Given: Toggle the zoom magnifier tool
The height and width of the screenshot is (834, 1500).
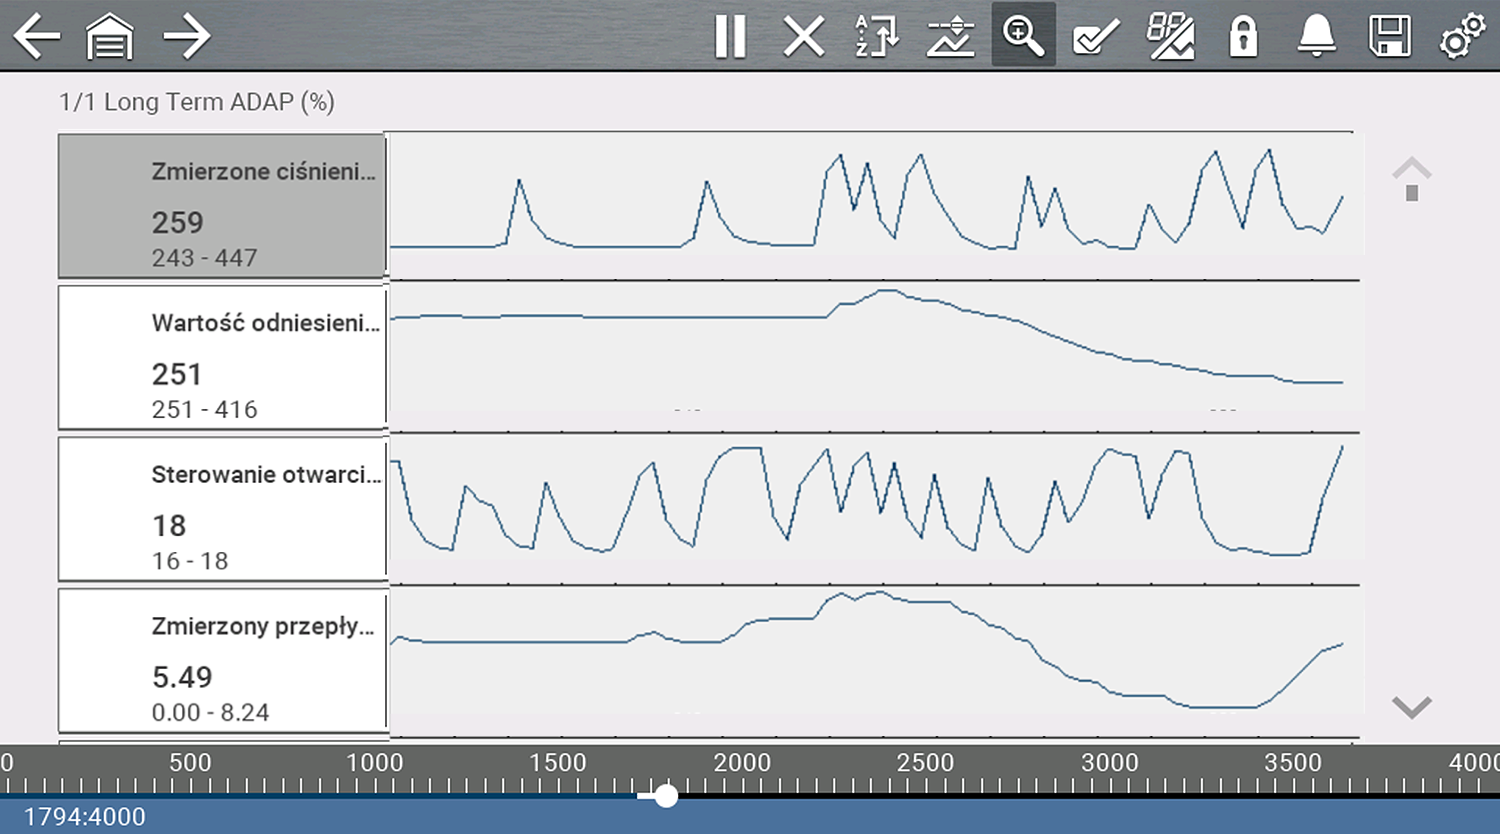Looking at the screenshot, I should click(1023, 35).
